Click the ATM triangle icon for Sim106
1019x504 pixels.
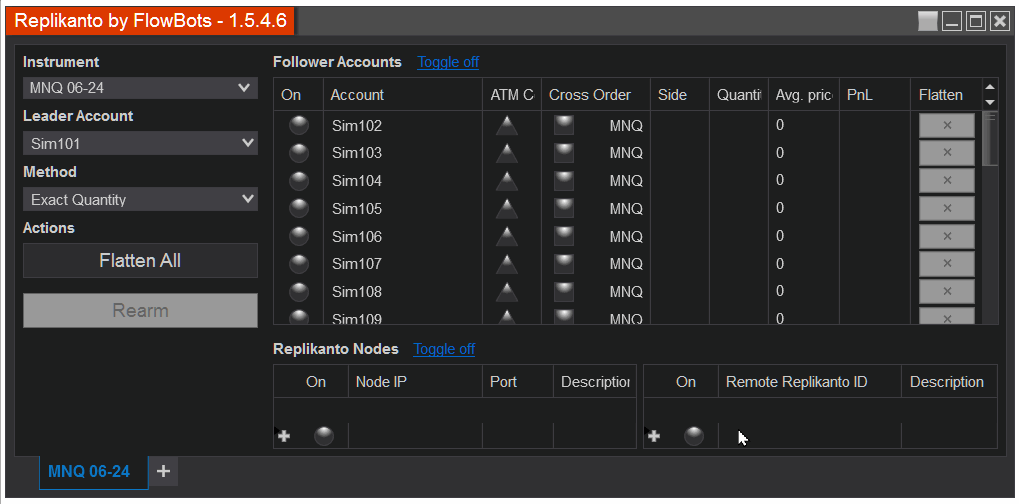click(506, 236)
